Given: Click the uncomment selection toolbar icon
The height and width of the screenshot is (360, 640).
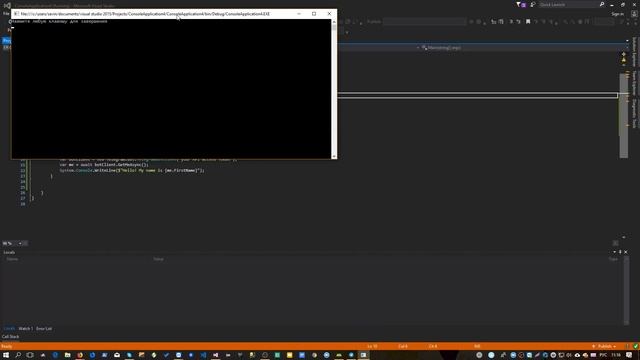Looking at the screenshot, I should point(518,22).
